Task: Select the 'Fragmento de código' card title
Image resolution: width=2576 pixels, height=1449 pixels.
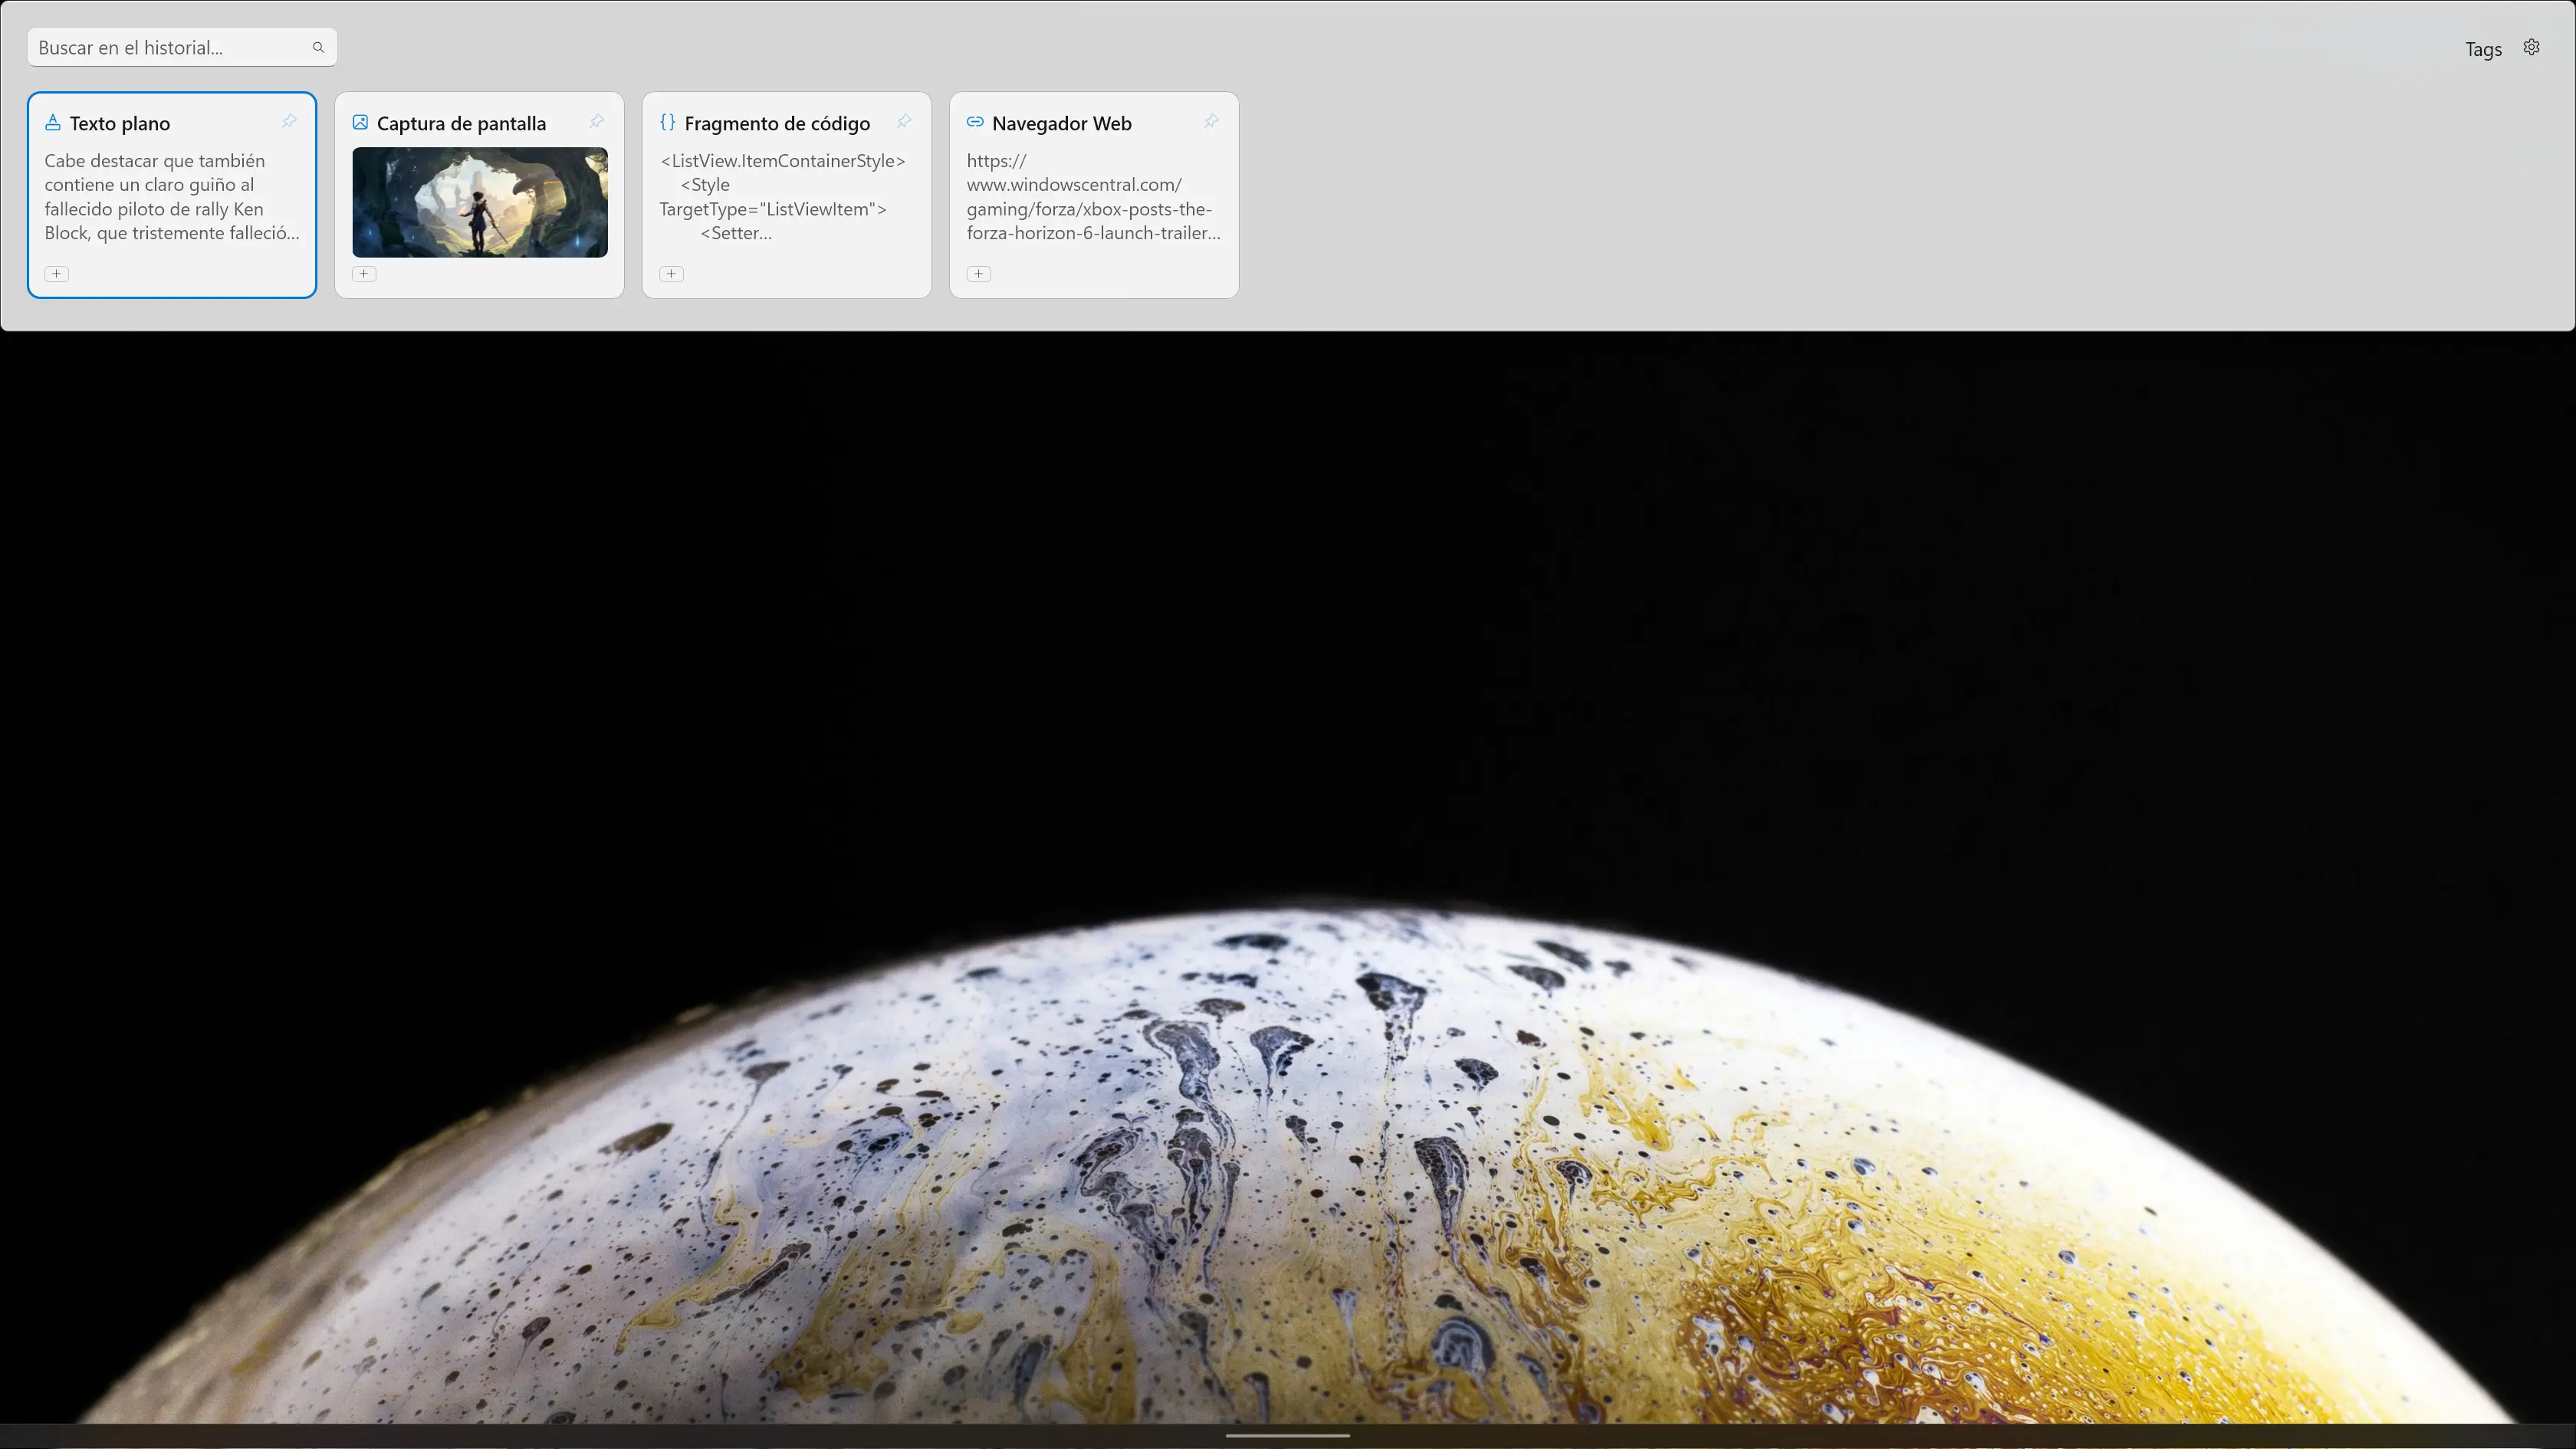Action: click(x=777, y=123)
